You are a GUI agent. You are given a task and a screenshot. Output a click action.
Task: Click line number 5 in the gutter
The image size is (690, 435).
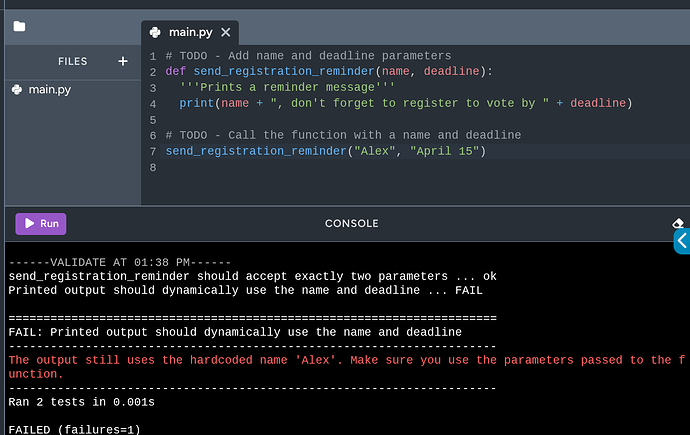click(153, 120)
